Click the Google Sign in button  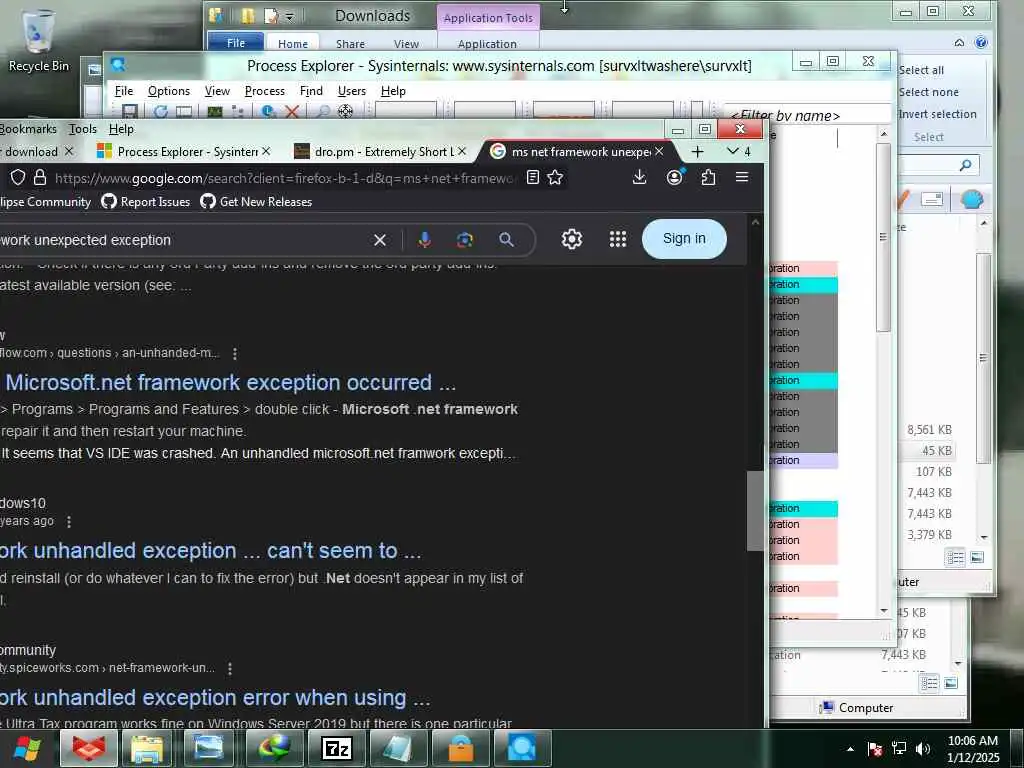coord(684,238)
